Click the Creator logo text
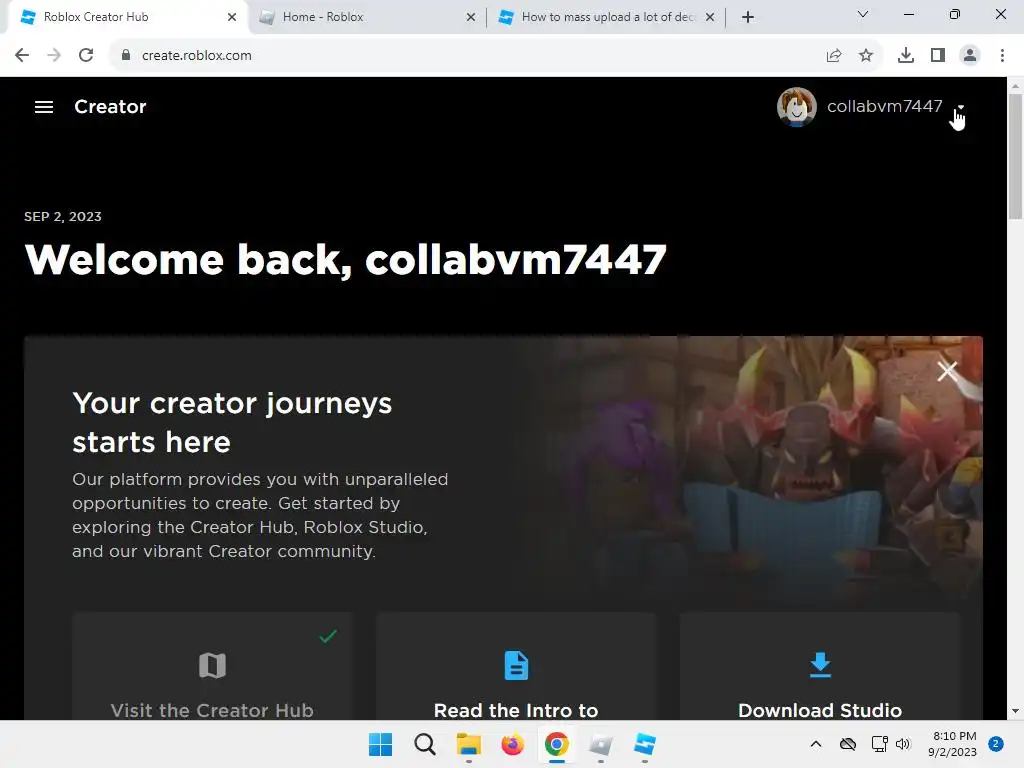1024x768 pixels. 110,106
